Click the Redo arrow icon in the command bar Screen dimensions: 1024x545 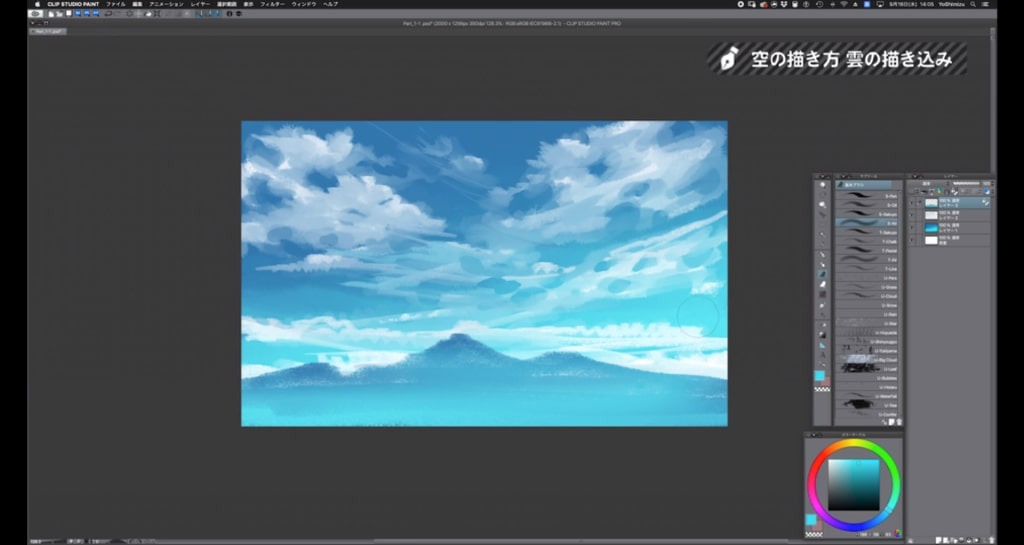click(118, 14)
